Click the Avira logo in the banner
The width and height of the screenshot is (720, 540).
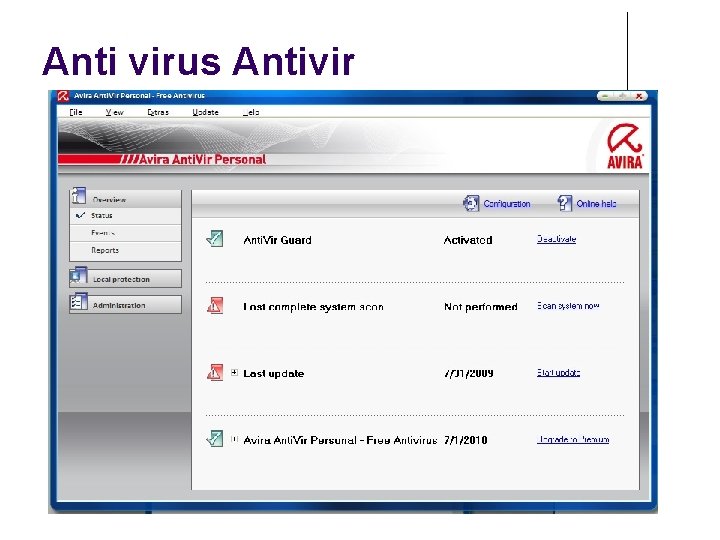coord(624,146)
